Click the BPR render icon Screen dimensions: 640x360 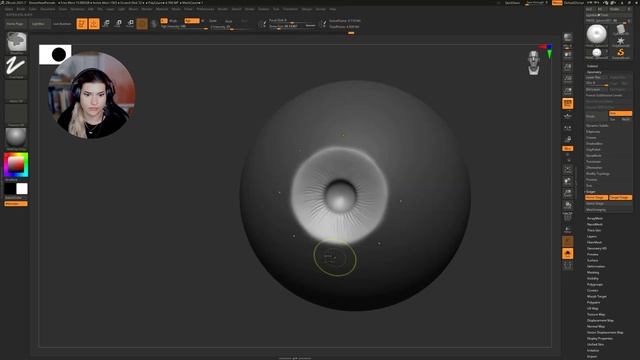click(568, 38)
